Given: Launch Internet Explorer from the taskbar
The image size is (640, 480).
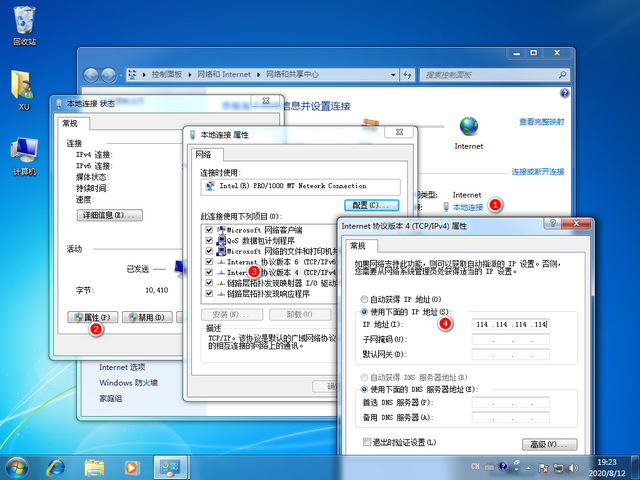Looking at the screenshot, I should pyautogui.click(x=57, y=466).
